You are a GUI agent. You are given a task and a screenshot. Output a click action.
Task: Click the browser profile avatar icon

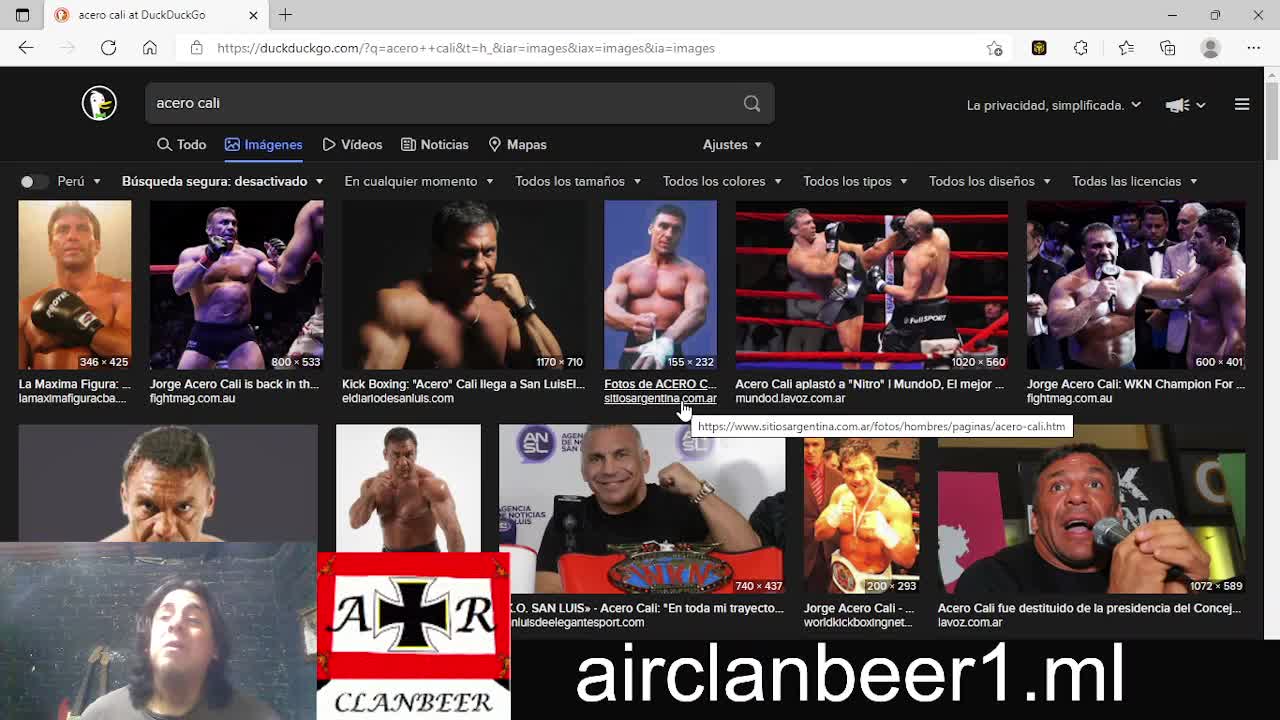coord(1211,48)
